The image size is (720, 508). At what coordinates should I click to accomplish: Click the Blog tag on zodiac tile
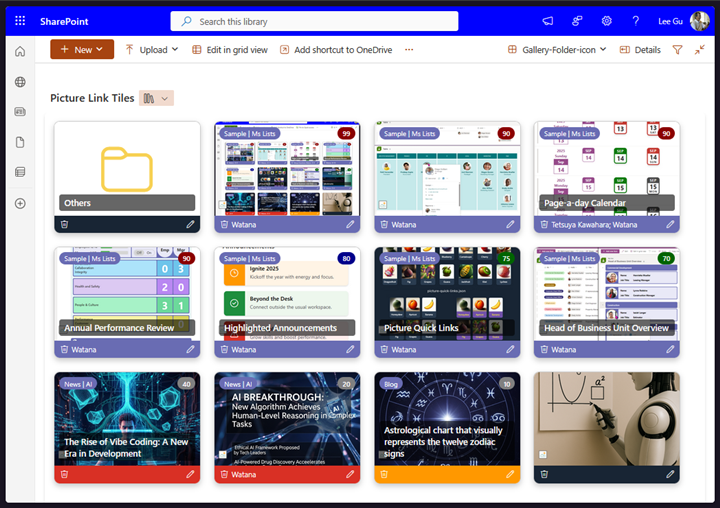tap(391, 384)
